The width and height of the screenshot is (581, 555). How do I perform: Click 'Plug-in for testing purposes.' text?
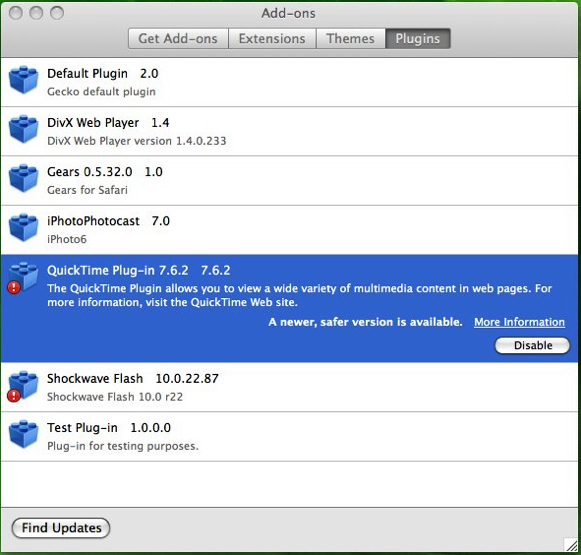(x=123, y=446)
